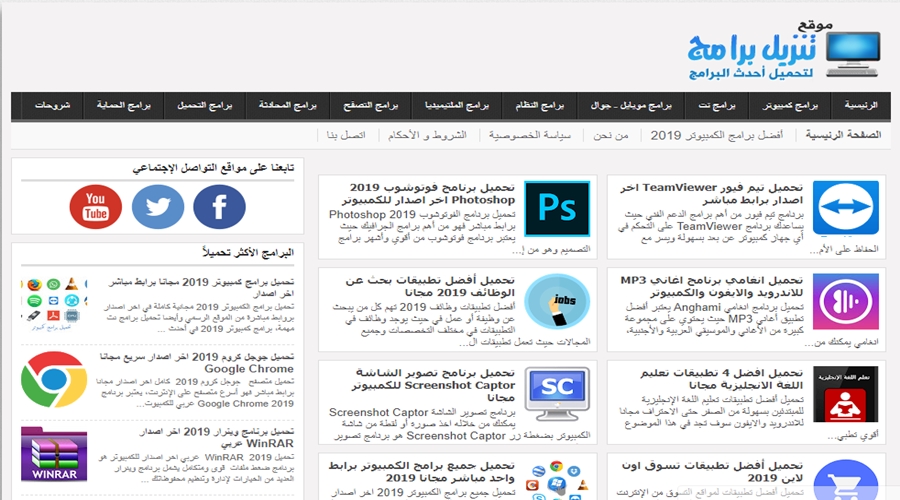Open سياسة الخصوصية page link
The height and width of the screenshot is (500, 900).
[530, 135]
